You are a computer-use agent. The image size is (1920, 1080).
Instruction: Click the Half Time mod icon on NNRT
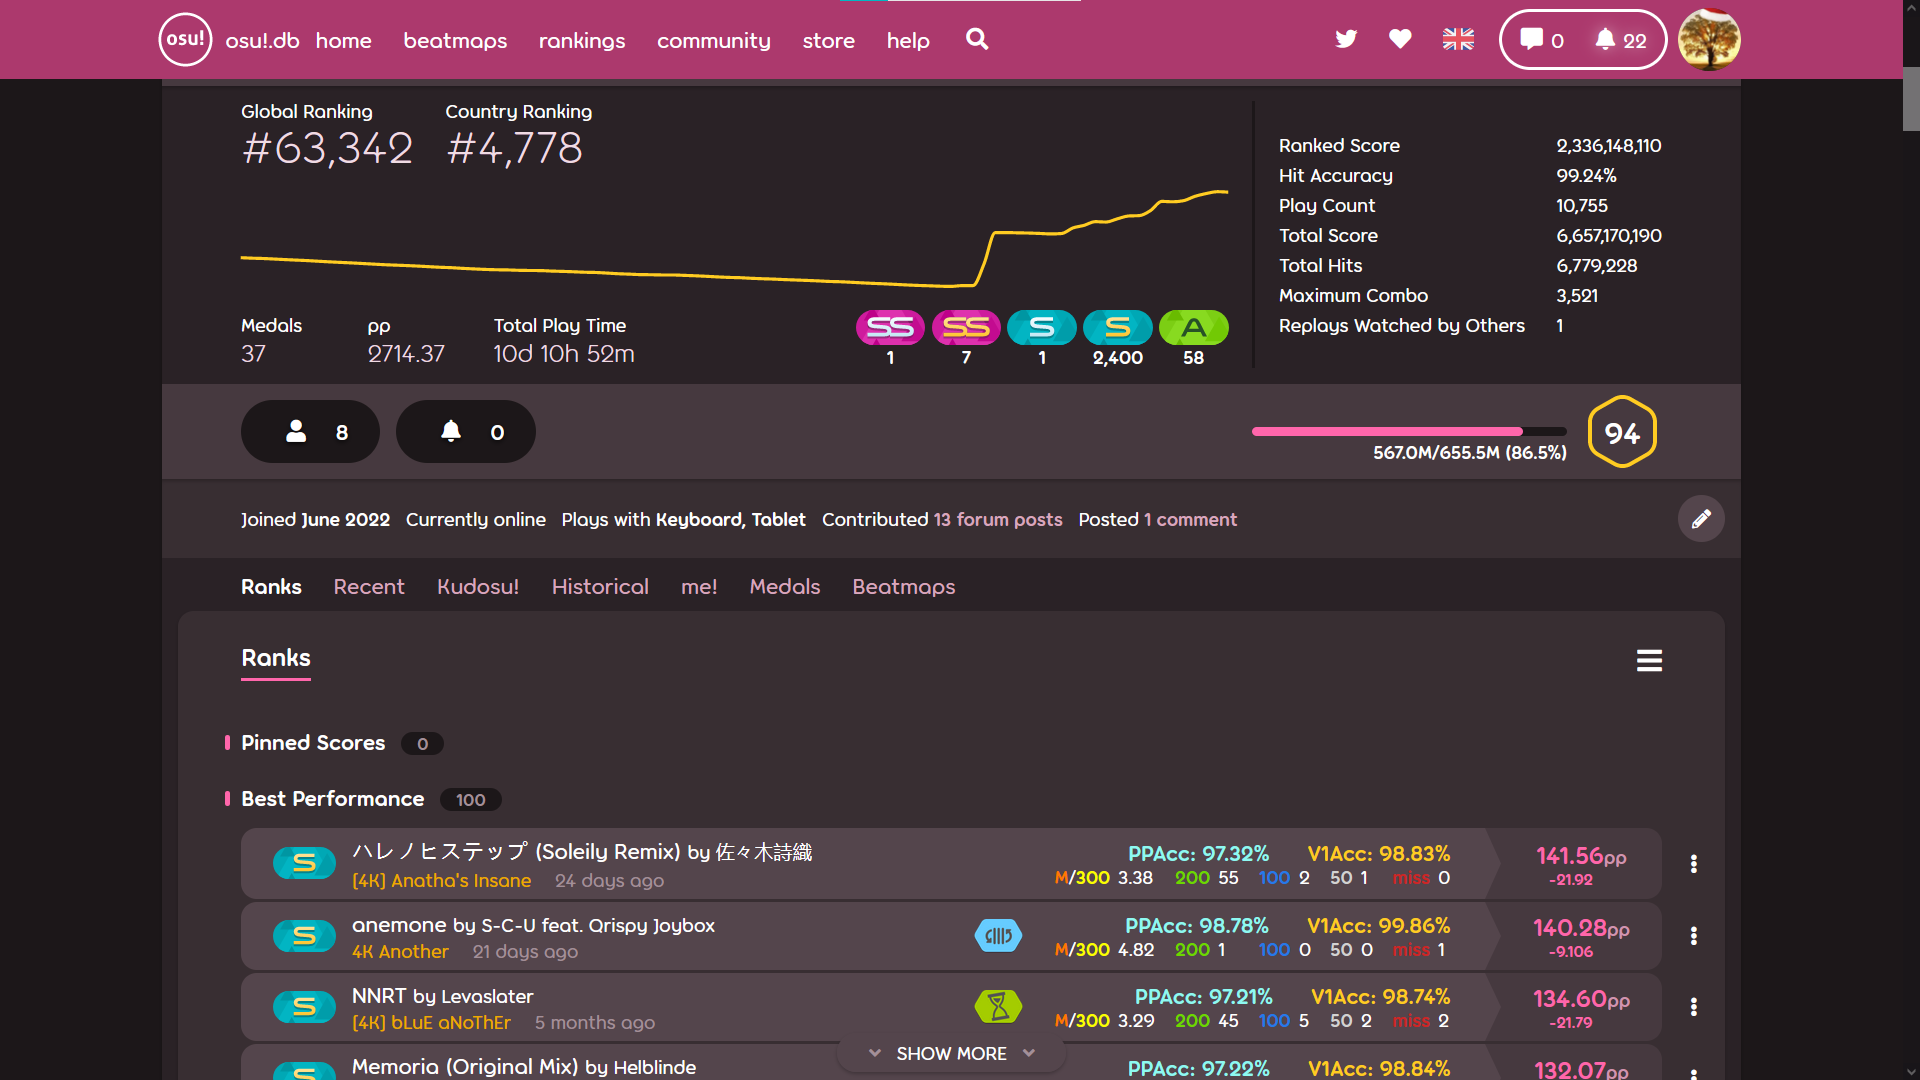coord(998,1007)
